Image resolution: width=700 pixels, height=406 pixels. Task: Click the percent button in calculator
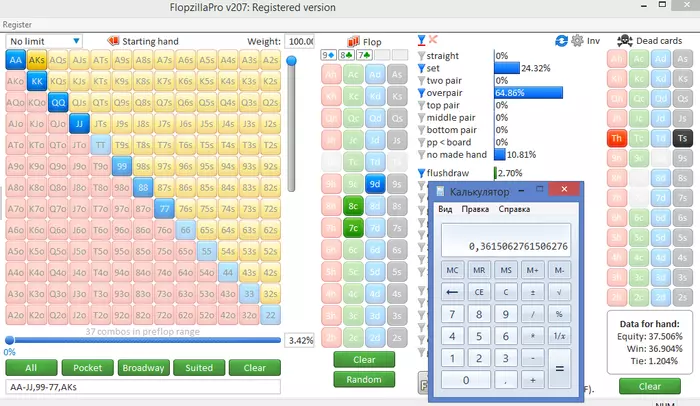tap(559, 314)
